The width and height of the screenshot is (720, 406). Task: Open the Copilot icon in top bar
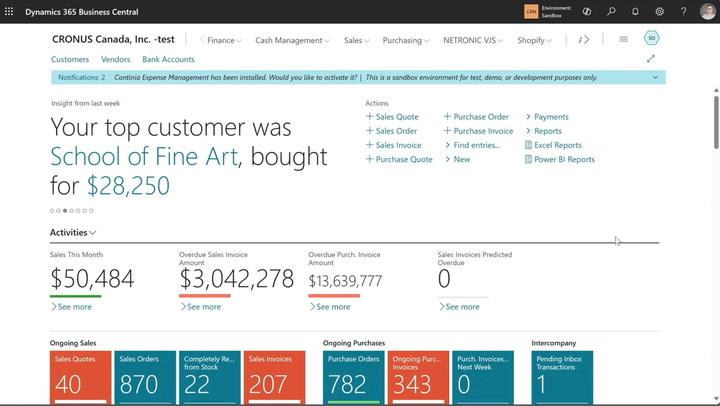pyautogui.click(x=587, y=11)
